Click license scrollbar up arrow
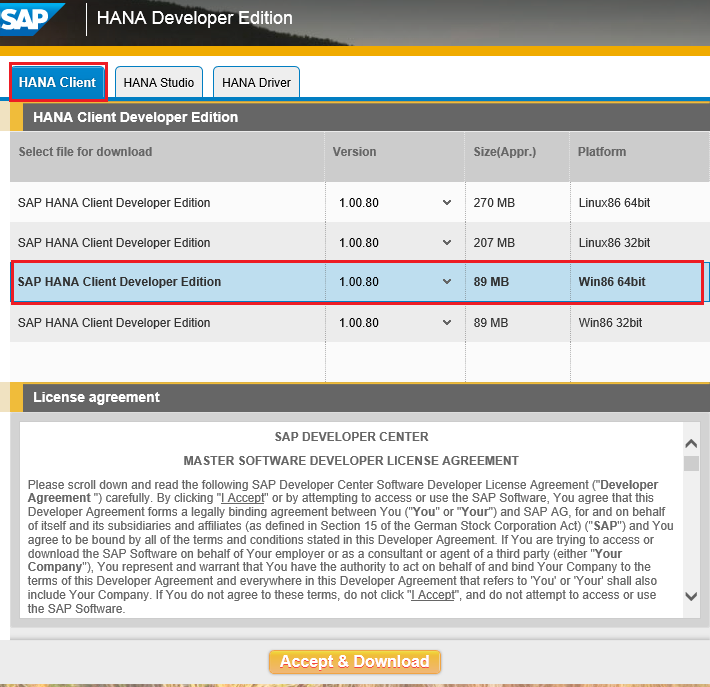This screenshot has width=710, height=687. 691,443
